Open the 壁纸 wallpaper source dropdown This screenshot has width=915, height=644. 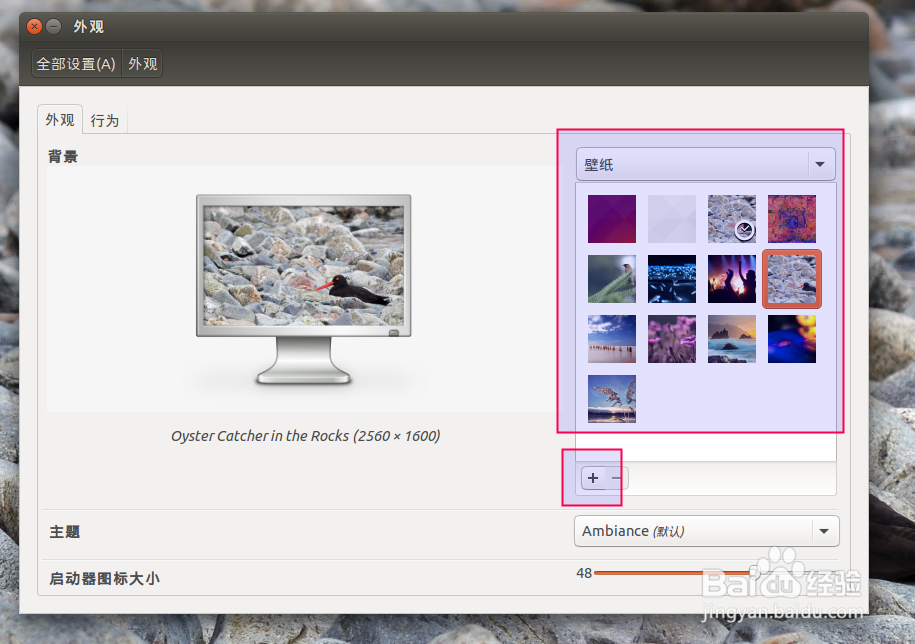click(x=705, y=163)
